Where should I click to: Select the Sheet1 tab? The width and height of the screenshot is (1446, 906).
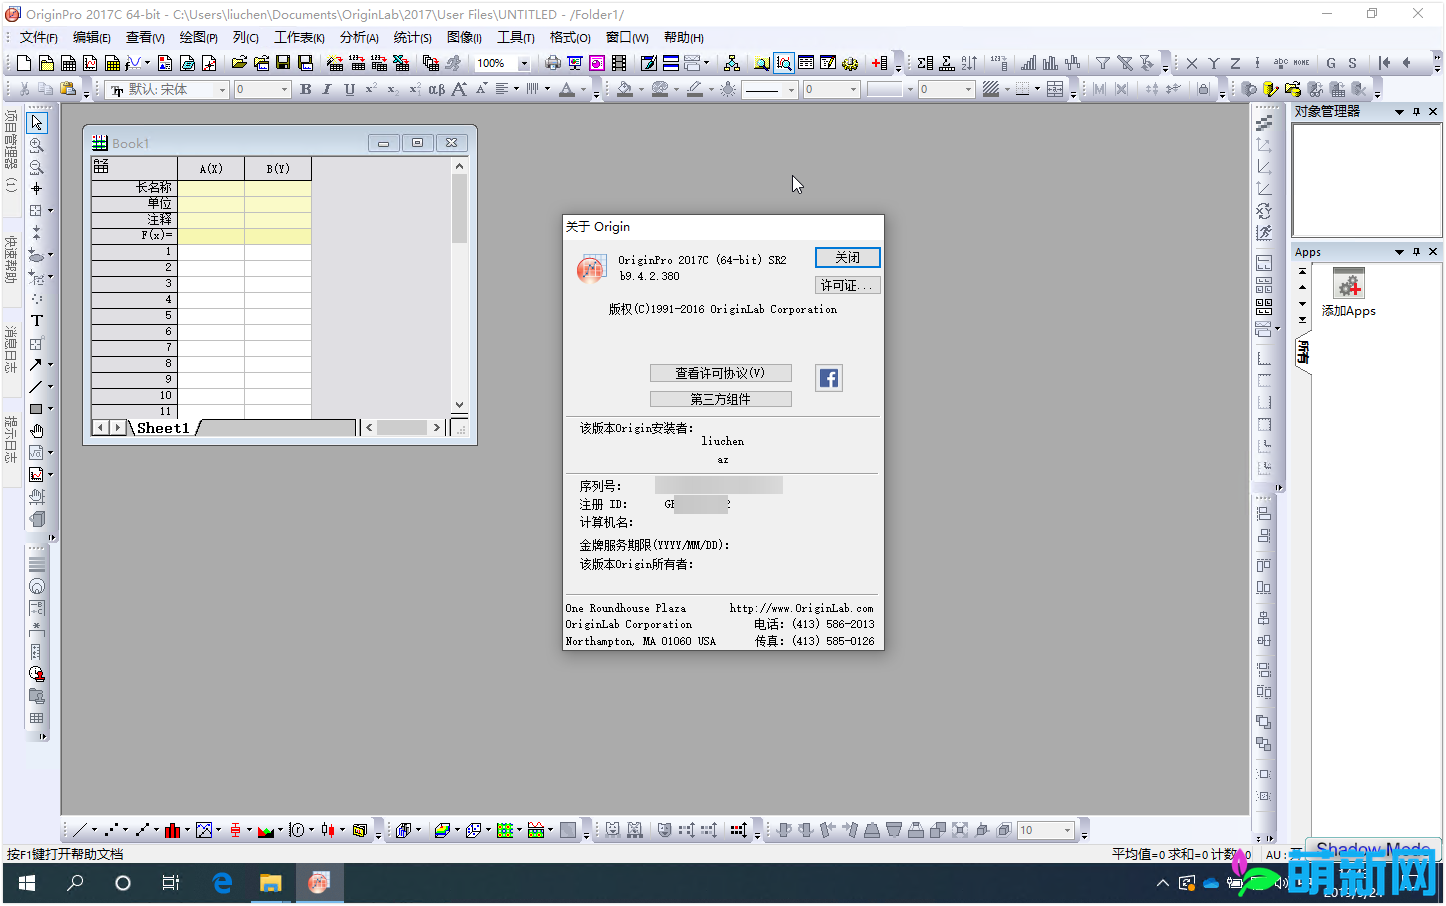tap(163, 428)
